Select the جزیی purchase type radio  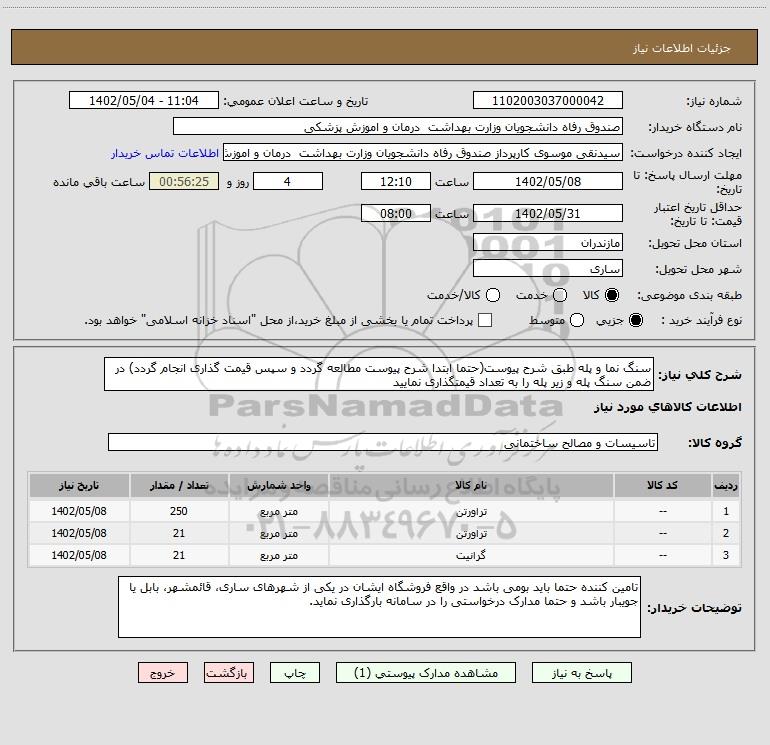coord(636,320)
